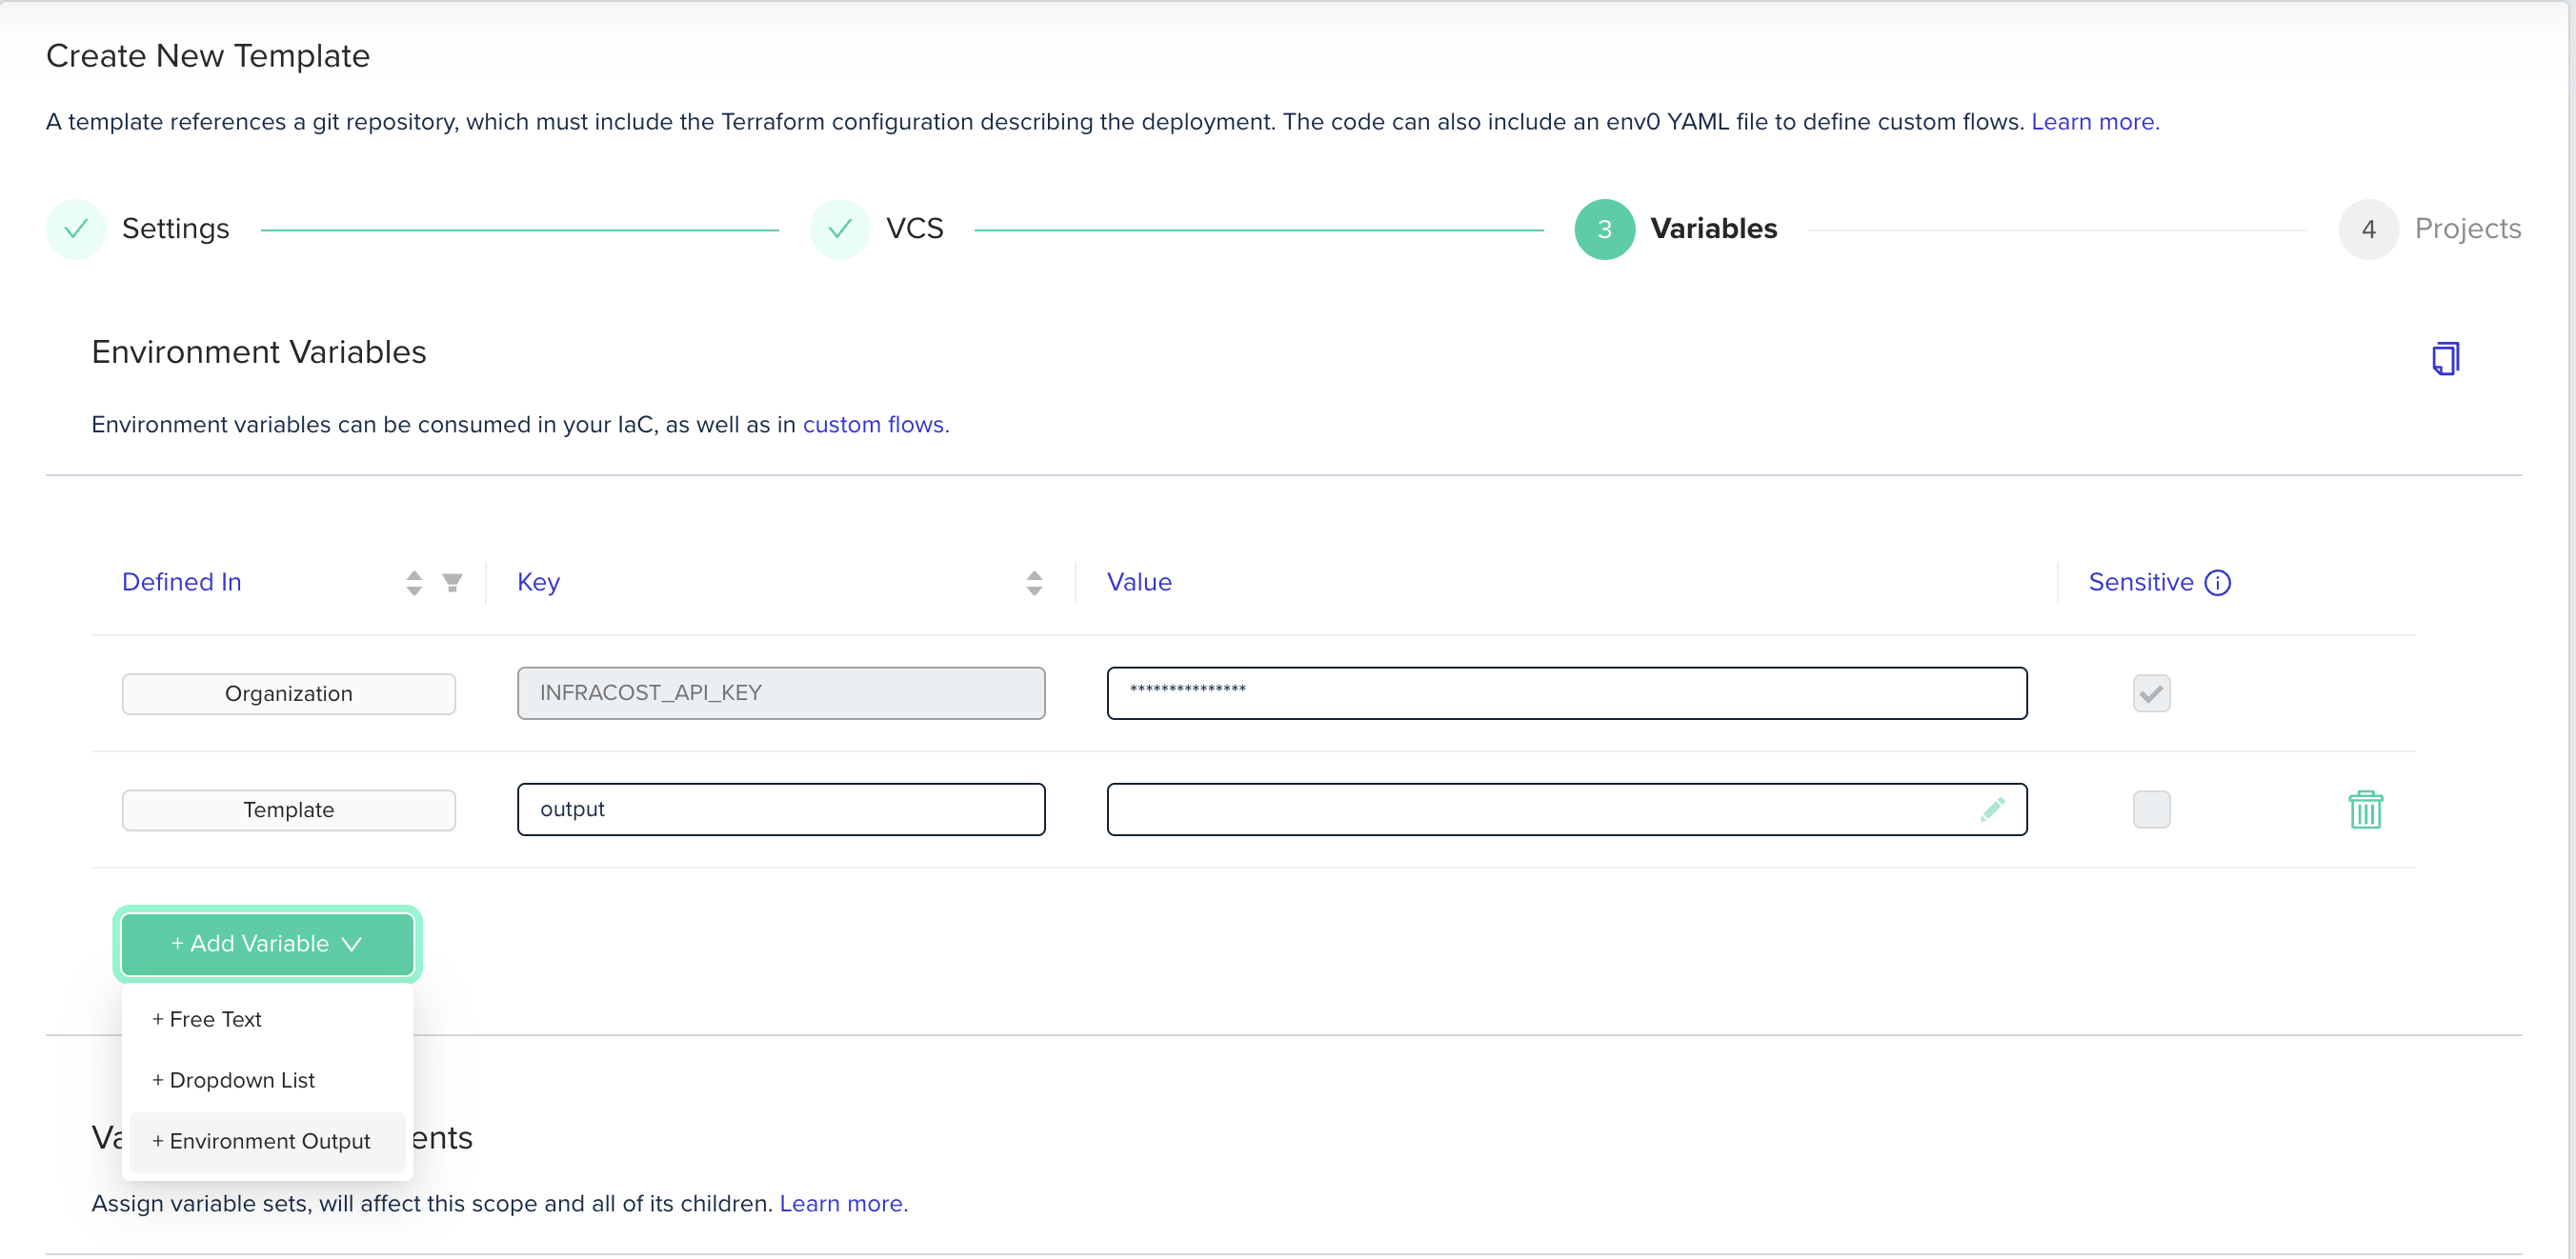The width and height of the screenshot is (2576, 1259).
Task: Open the Add Variable dropdown
Action: (267, 943)
